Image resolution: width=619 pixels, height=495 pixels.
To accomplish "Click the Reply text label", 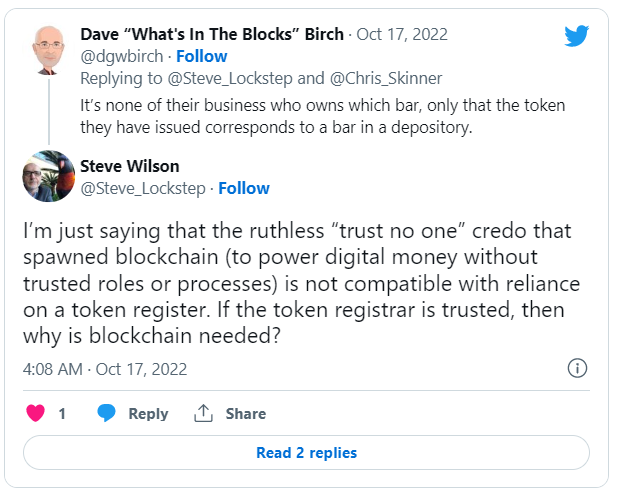I will click(x=148, y=414).
